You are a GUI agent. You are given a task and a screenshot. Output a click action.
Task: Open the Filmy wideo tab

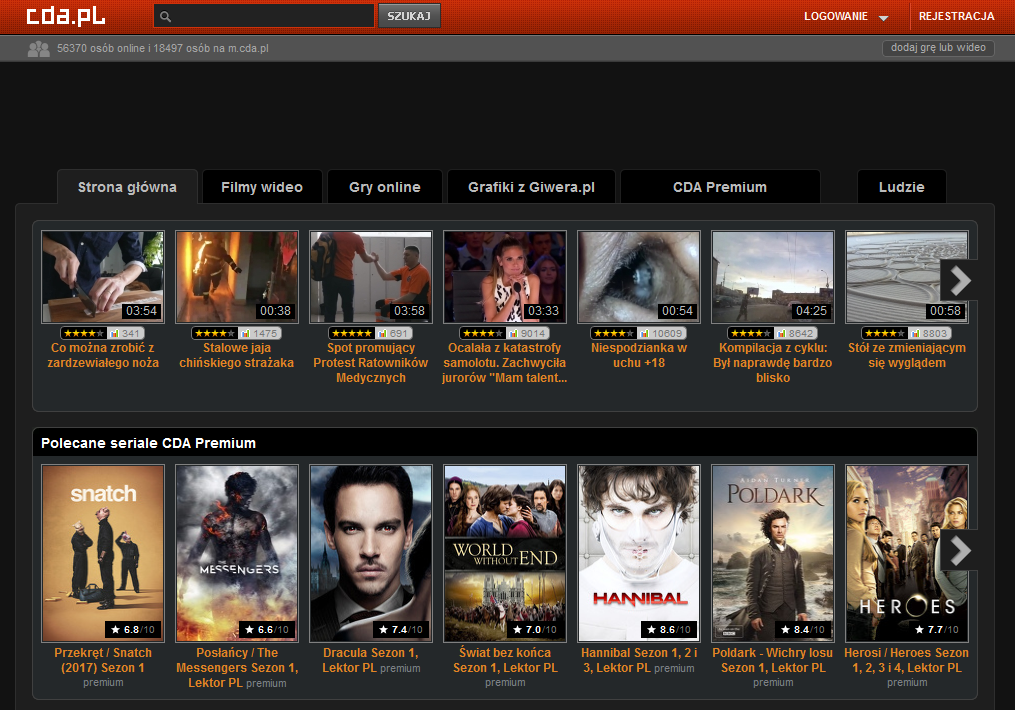pos(262,187)
